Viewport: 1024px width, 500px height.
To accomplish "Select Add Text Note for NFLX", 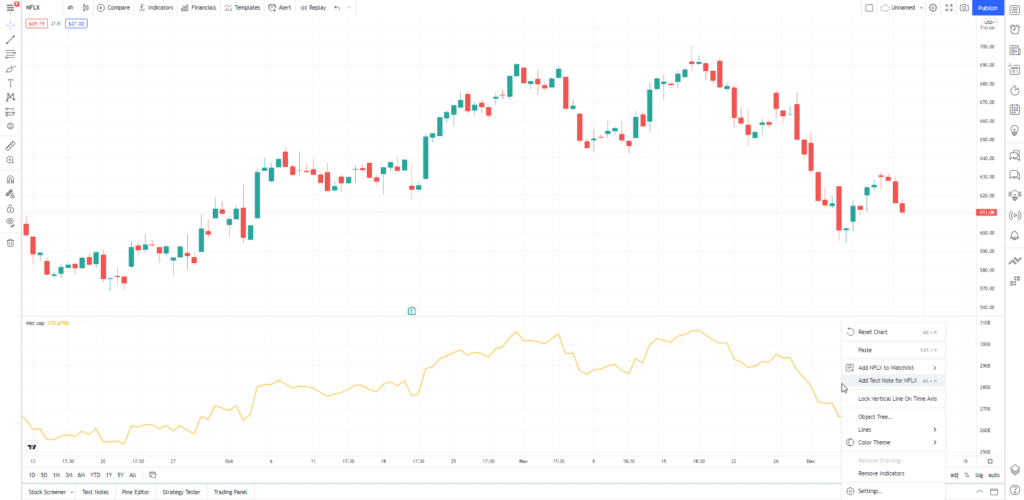I will [x=893, y=381].
